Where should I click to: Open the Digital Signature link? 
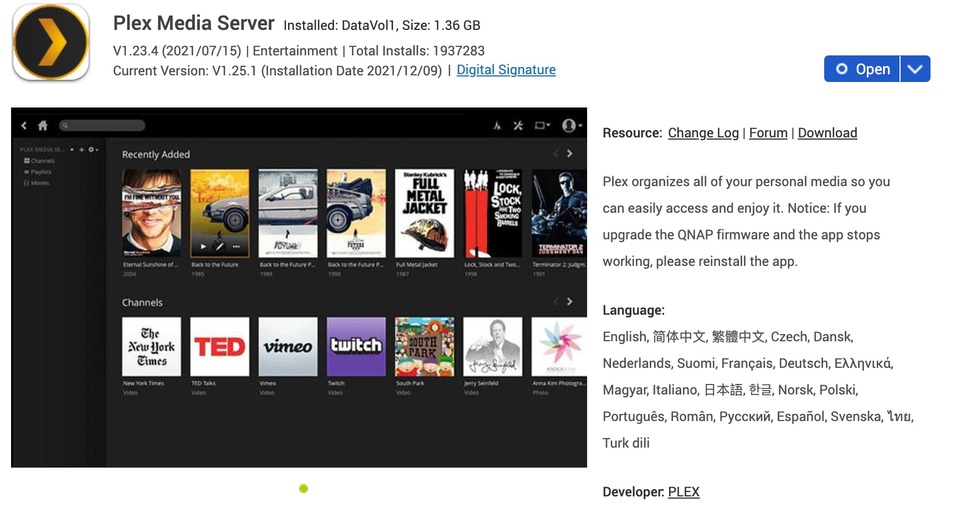coord(506,70)
